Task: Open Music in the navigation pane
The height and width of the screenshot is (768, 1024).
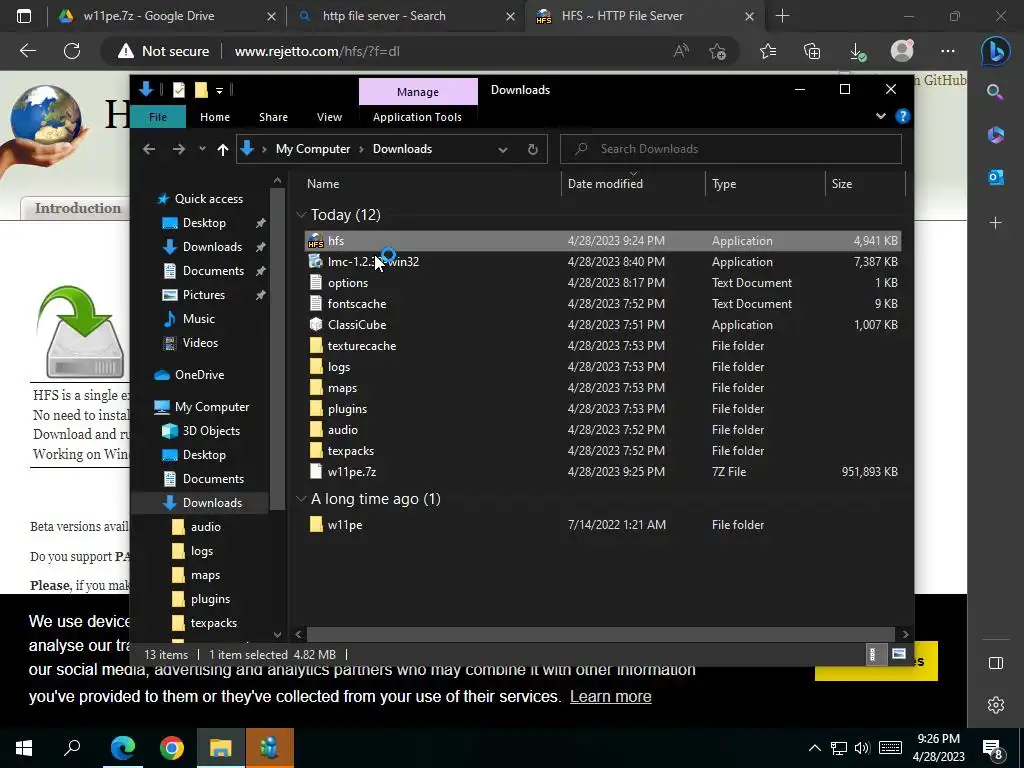Action: (x=199, y=319)
